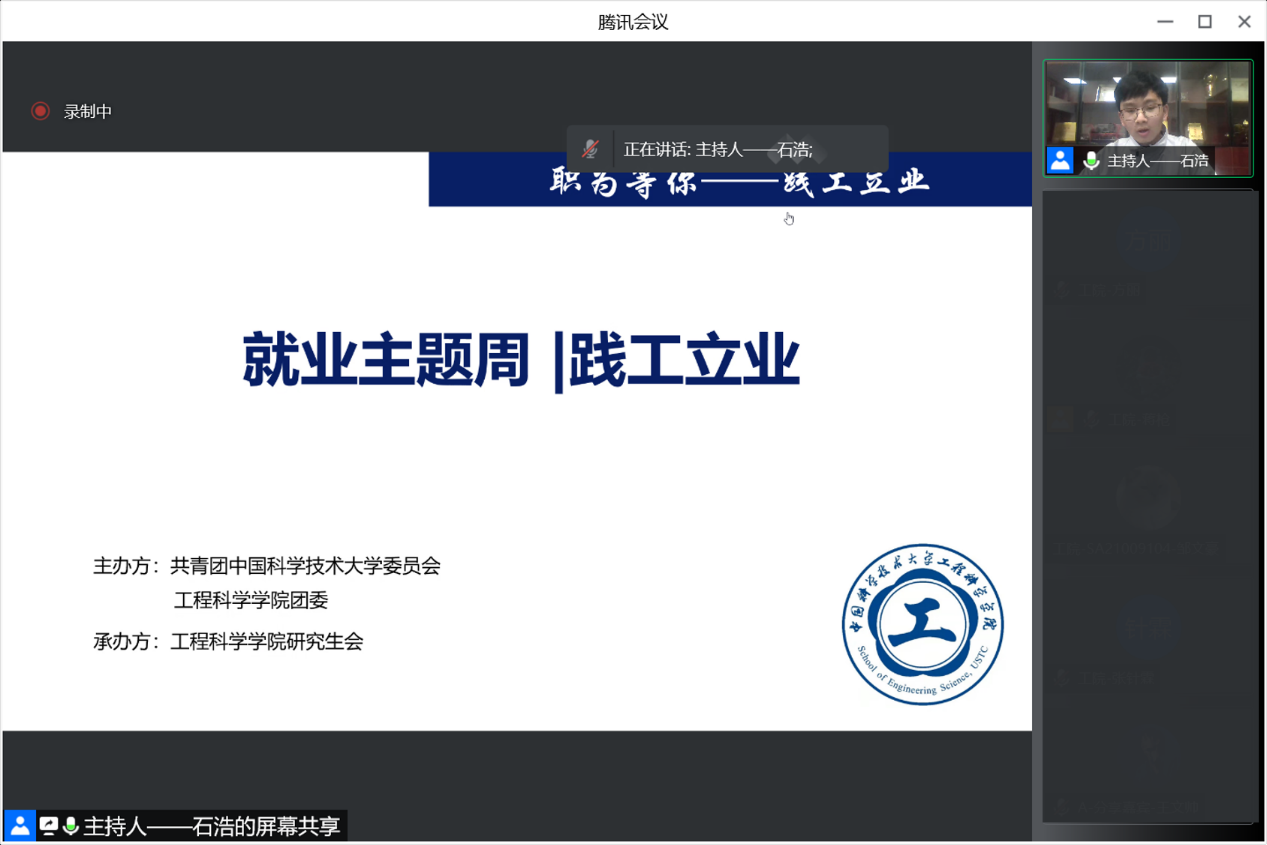
Task: Click green microphone icon beside screen share label
Action: [x=70, y=826]
